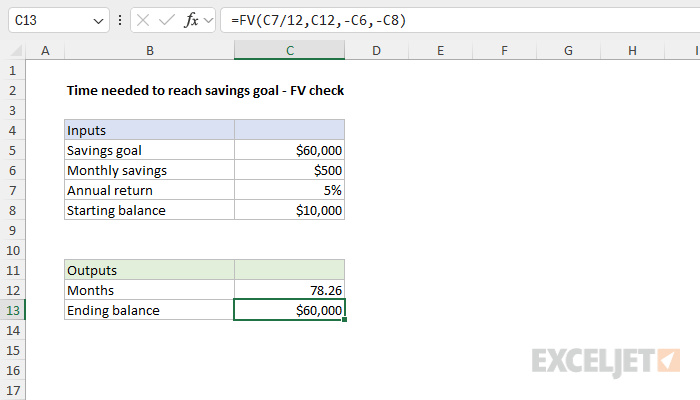Click the empty cell C4 beside Inputs

click(x=289, y=130)
